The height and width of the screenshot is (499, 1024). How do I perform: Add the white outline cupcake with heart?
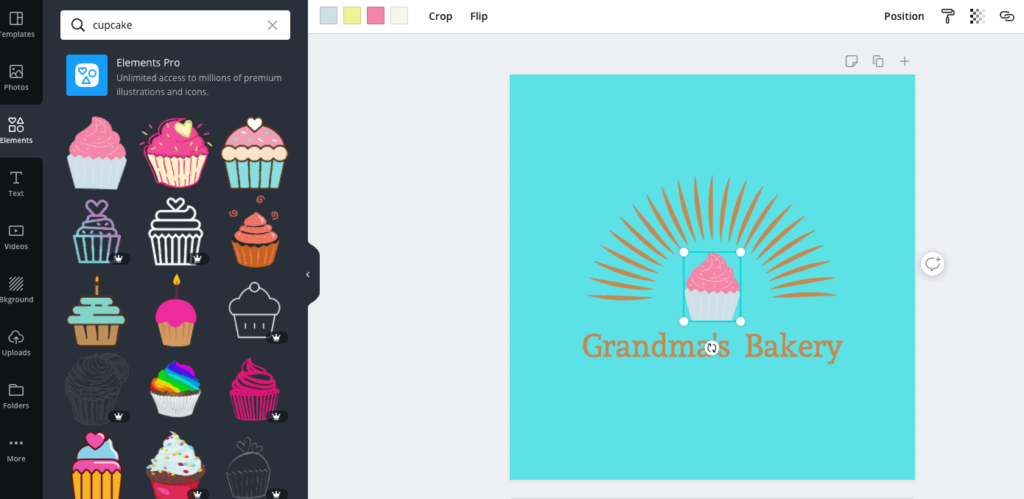point(175,232)
